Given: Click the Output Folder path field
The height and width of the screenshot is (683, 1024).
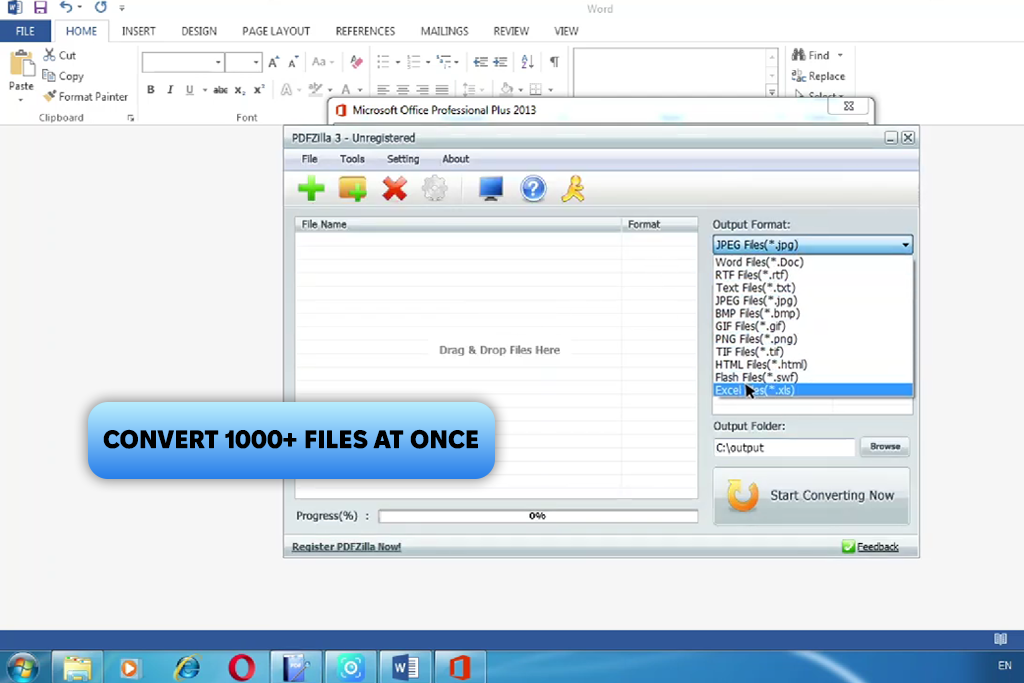Looking at the screenshot, I should click(784, 448).
